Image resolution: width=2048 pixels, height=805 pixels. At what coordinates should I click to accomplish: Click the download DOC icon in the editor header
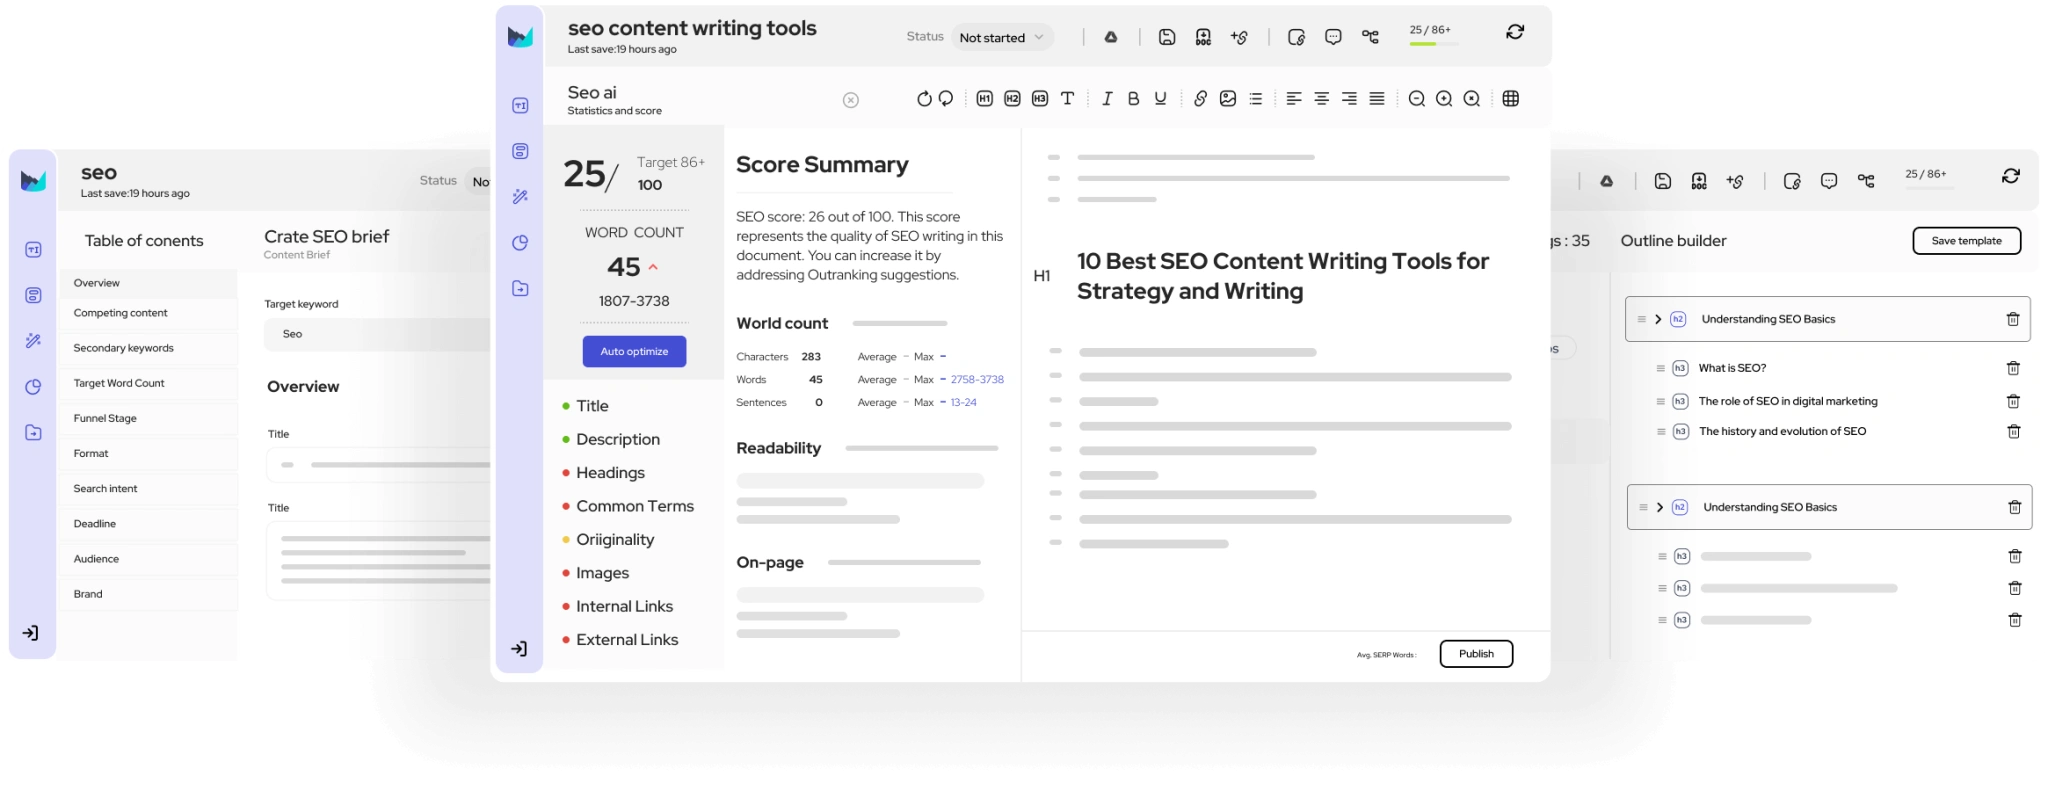point(1203,37)
